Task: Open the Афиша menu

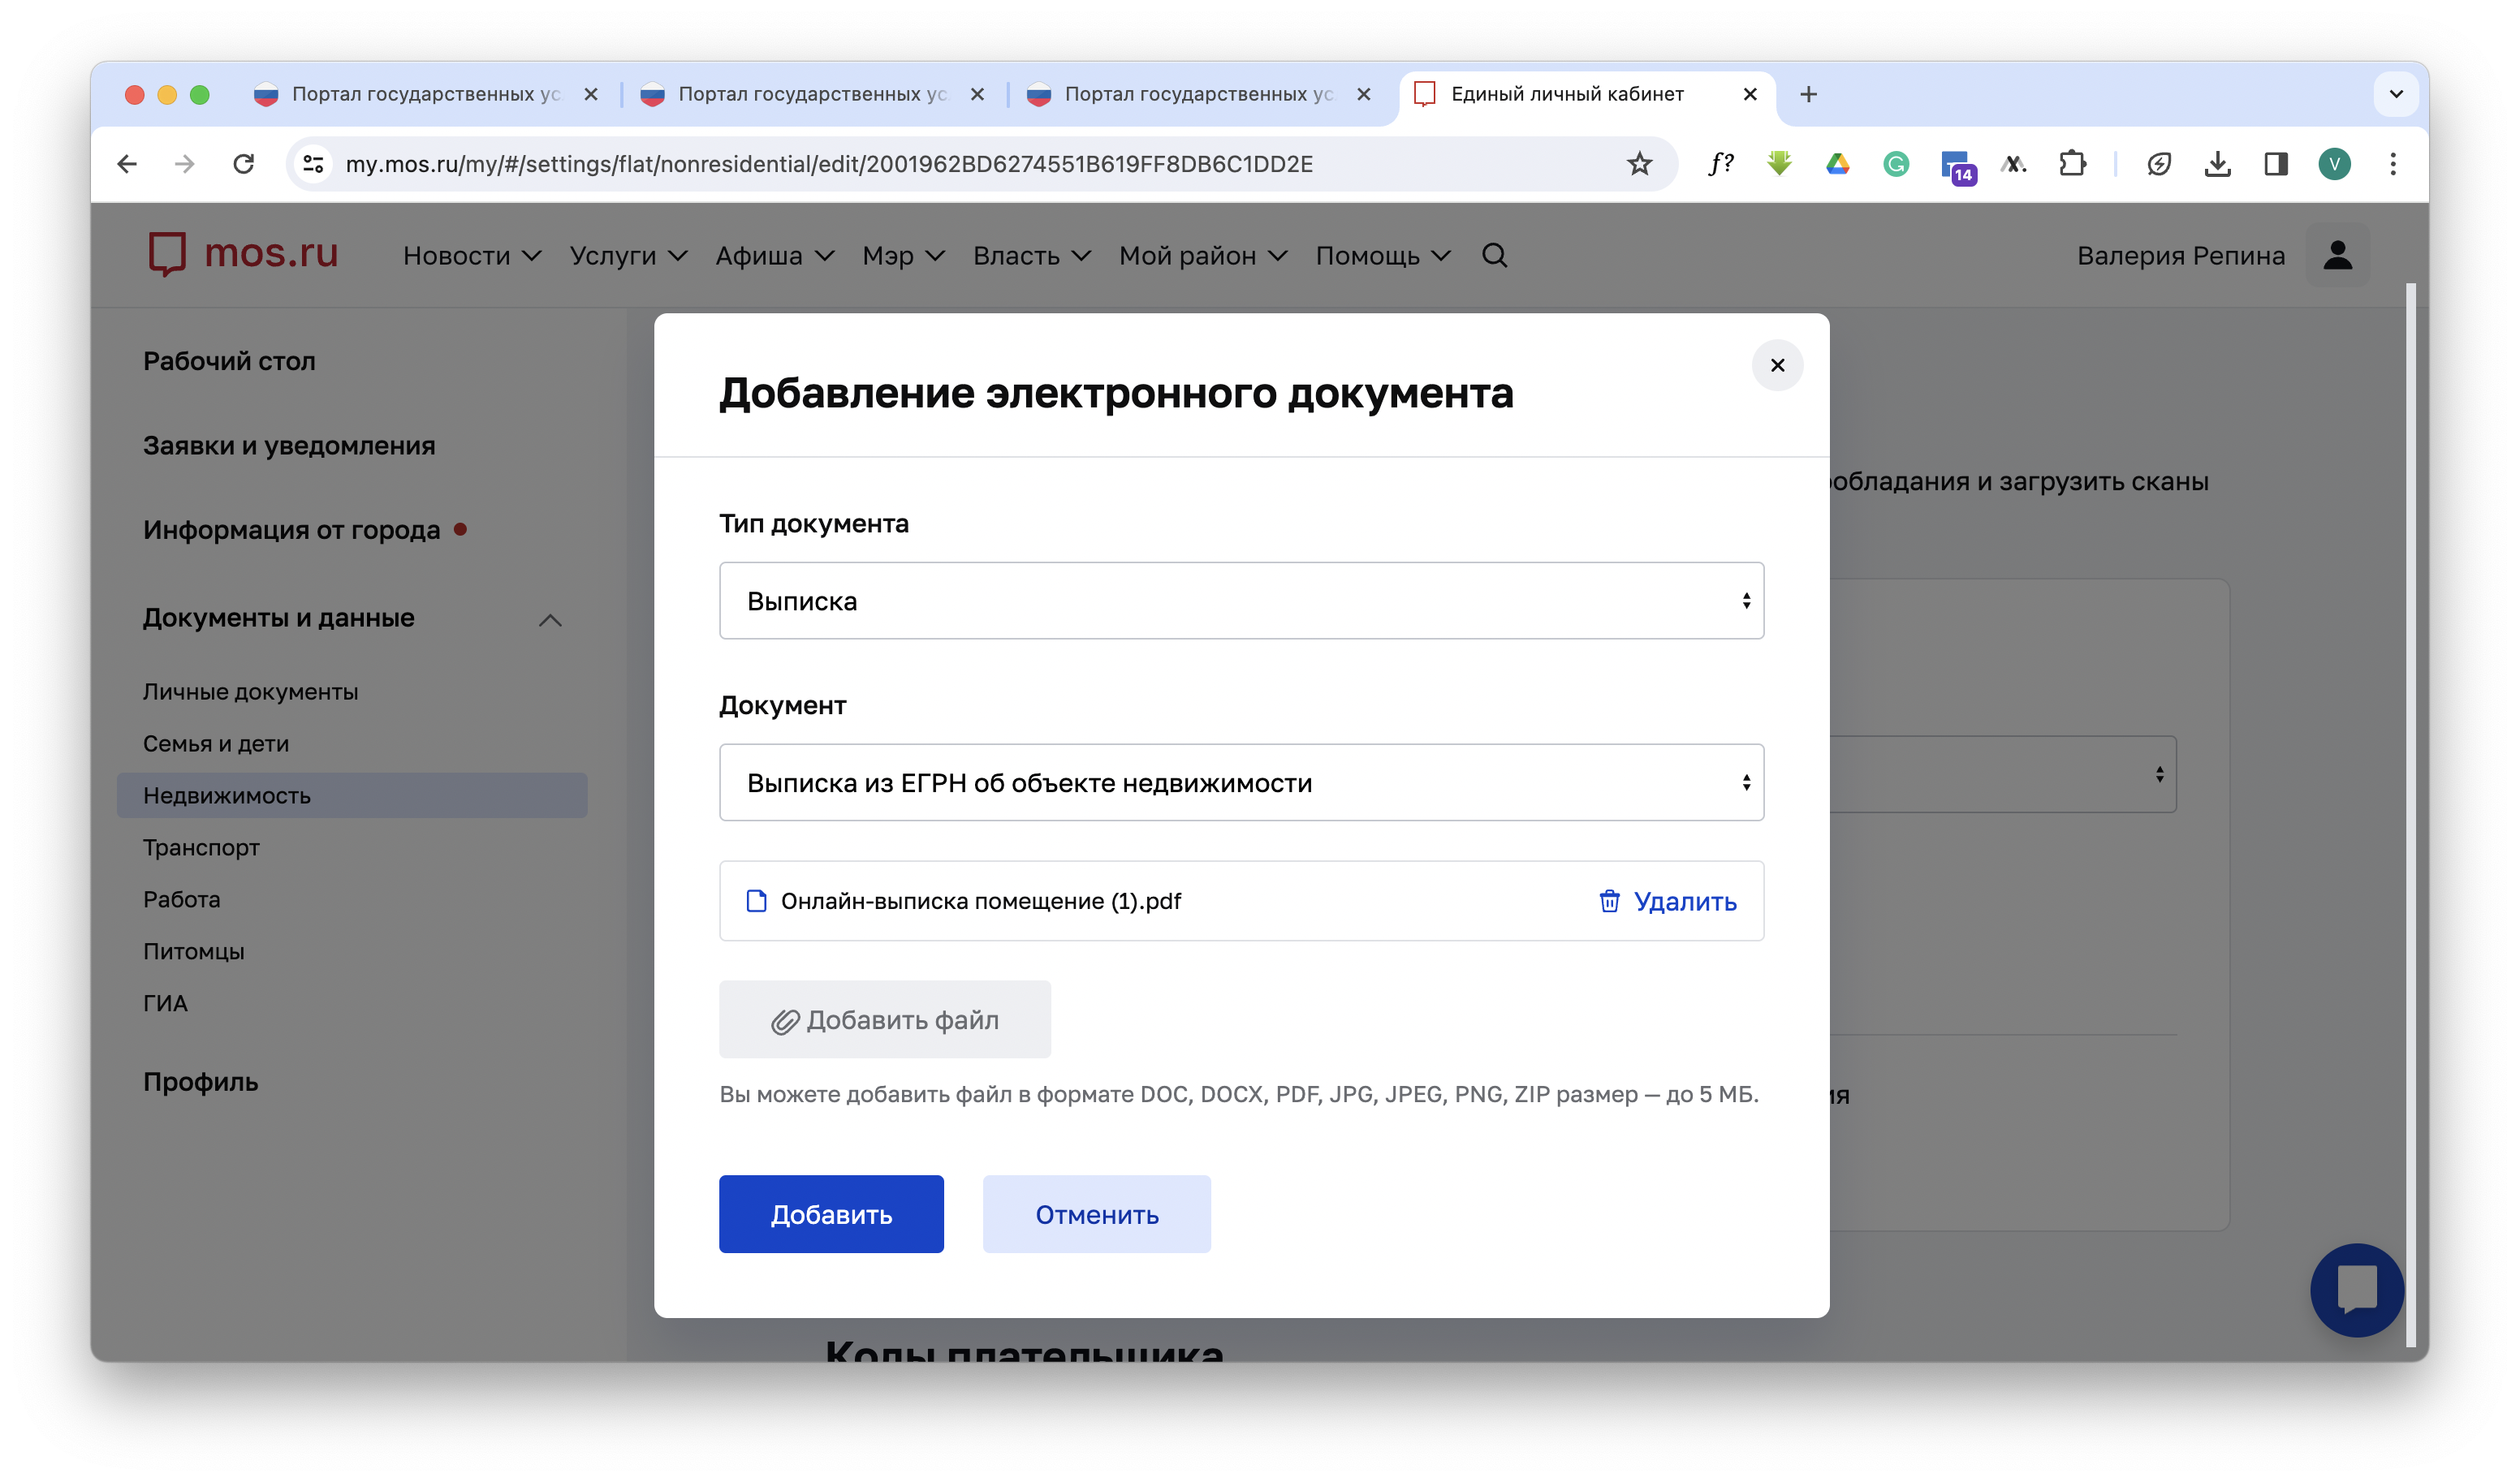Action: (774, 256)
